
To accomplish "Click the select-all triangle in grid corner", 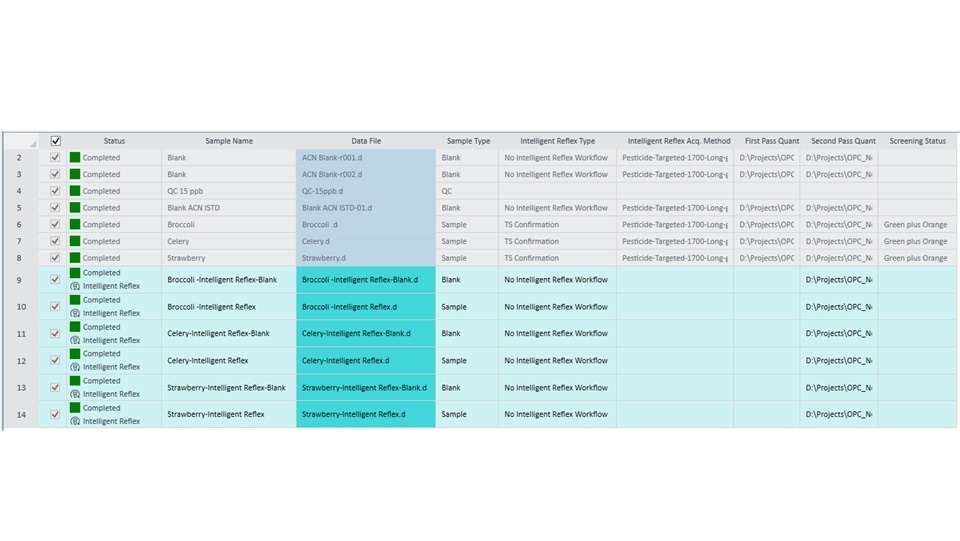I will coord(32,144).
